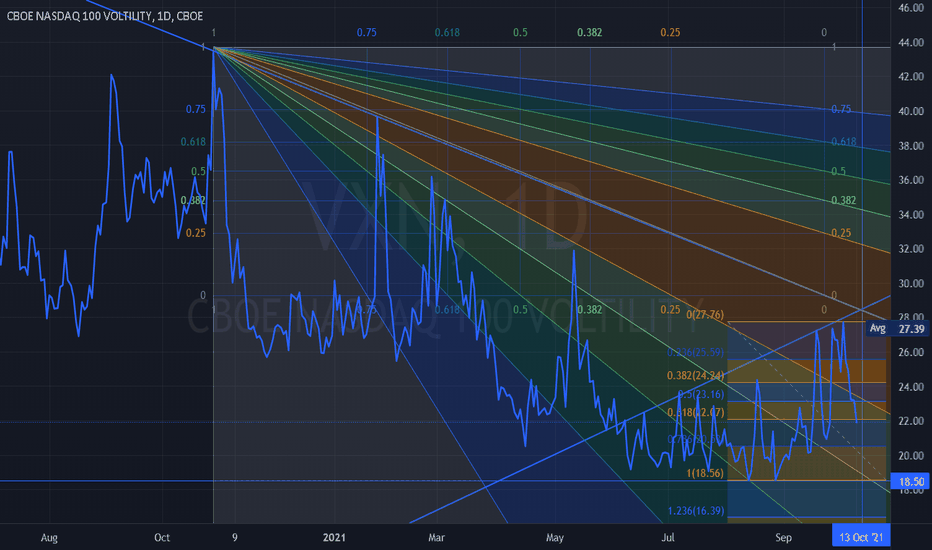Select the 0.236(25.59) Fibonacci retracement label
The image size is (932, 550).
pos(695,353)
